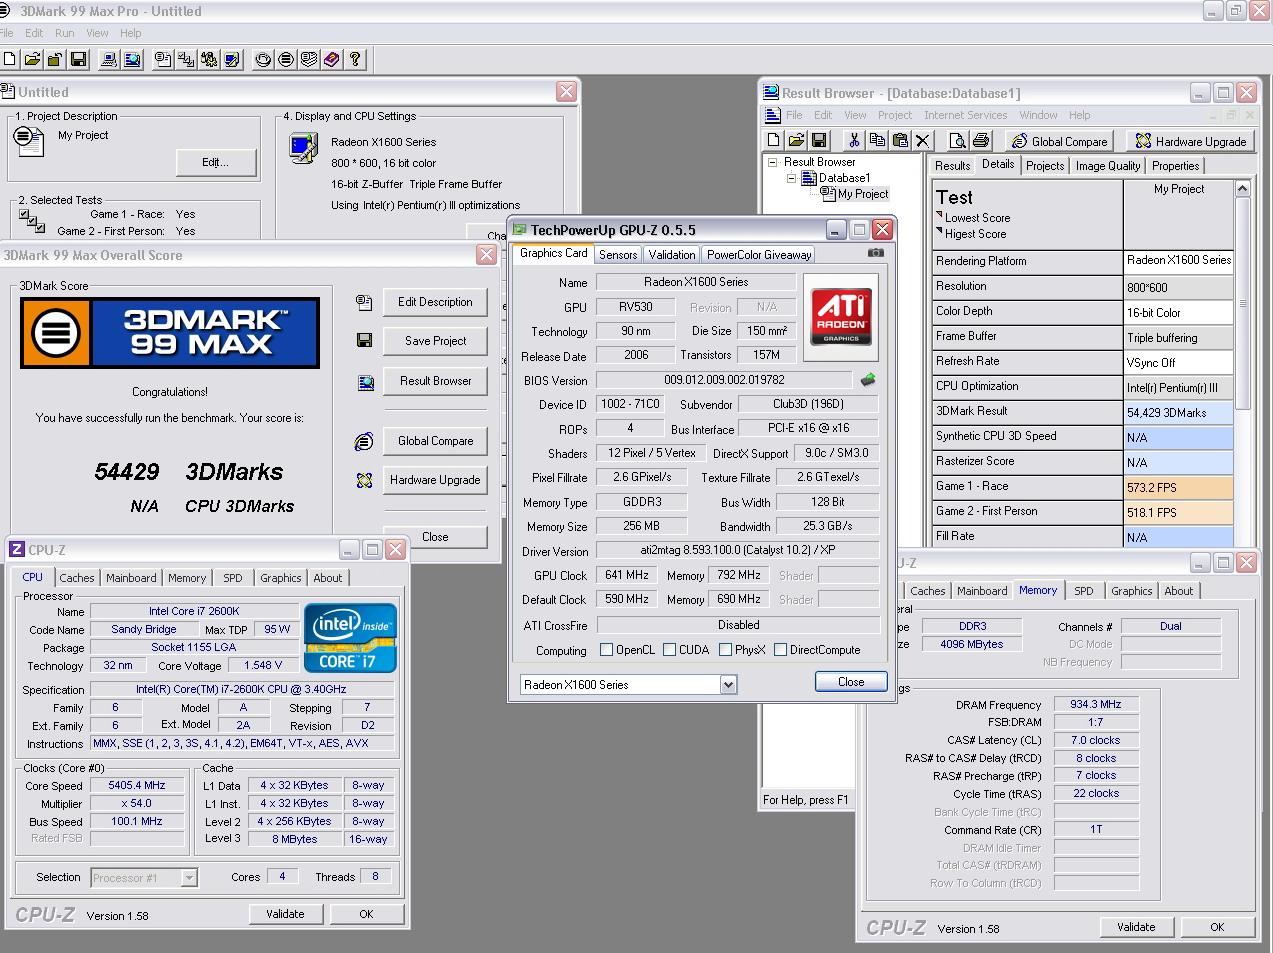Click the Save Project button in score dialog
Viewport: 1273px width, 953px height.
(x=435, y=341)
